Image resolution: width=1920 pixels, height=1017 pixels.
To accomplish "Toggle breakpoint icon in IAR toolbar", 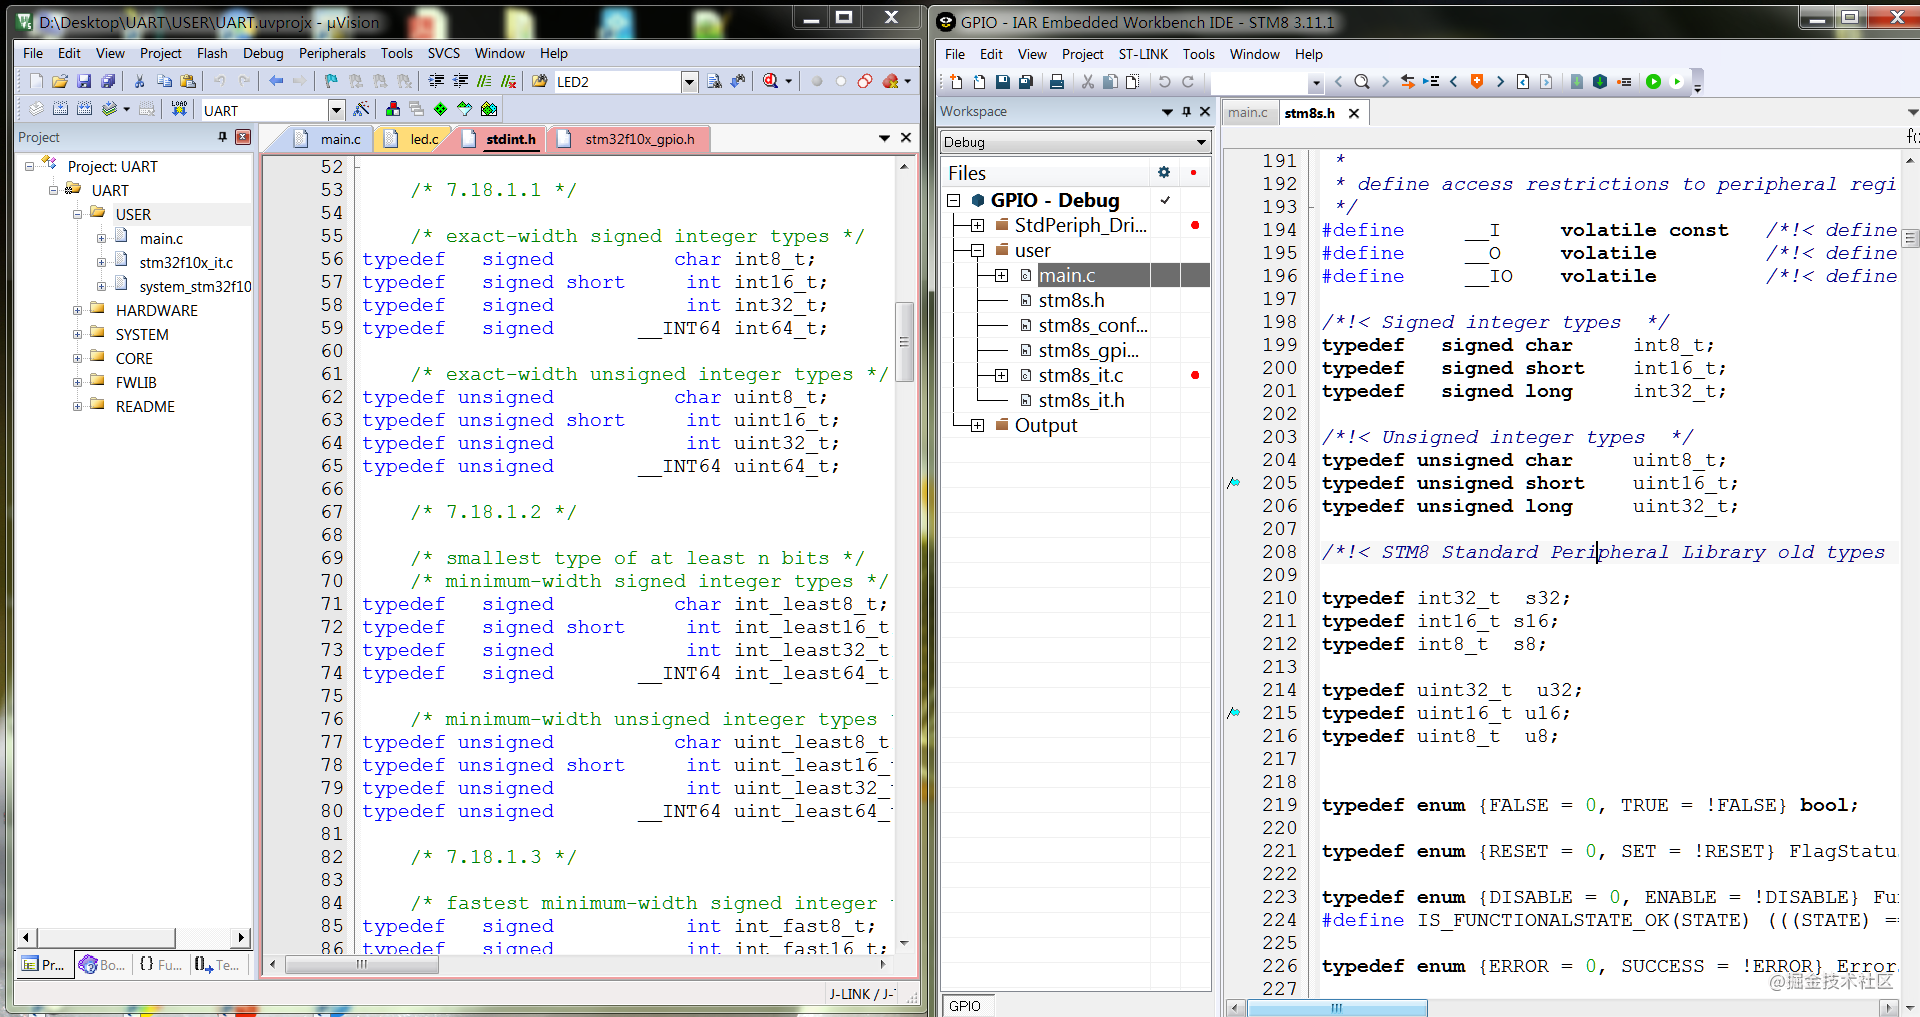I will pos(1625,82).
